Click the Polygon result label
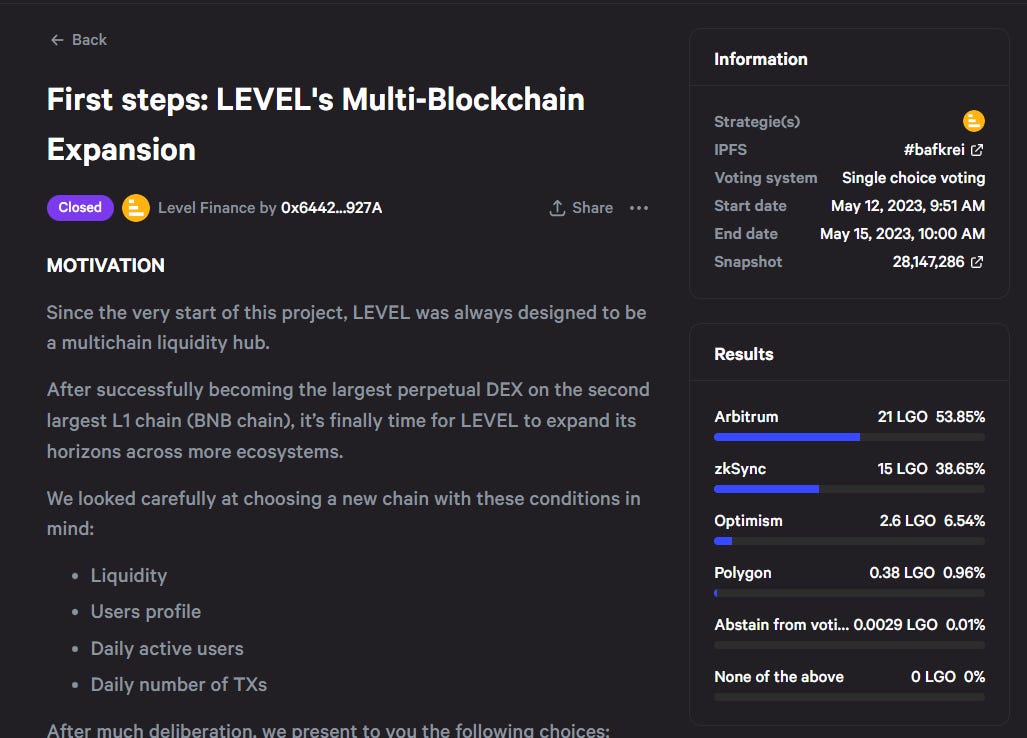 click(x=743, y=573)
